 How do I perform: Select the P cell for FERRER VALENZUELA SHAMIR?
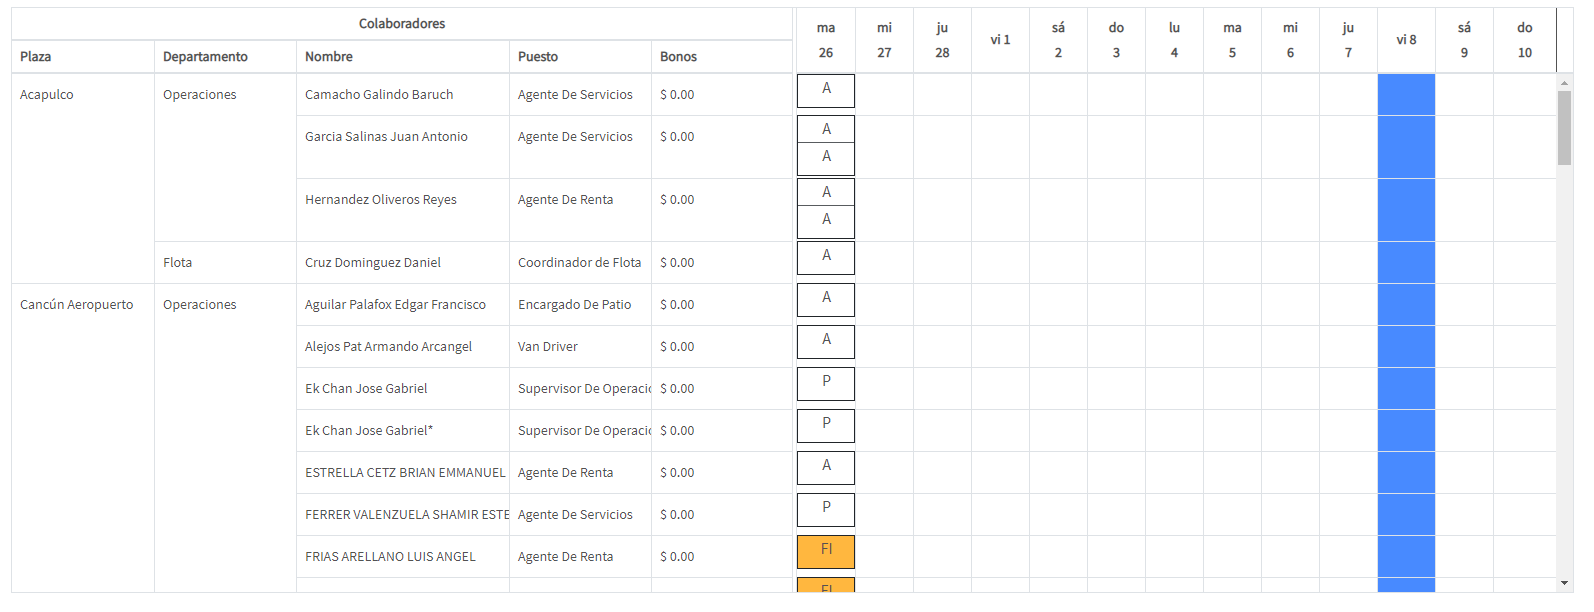[x=825, y=509]
